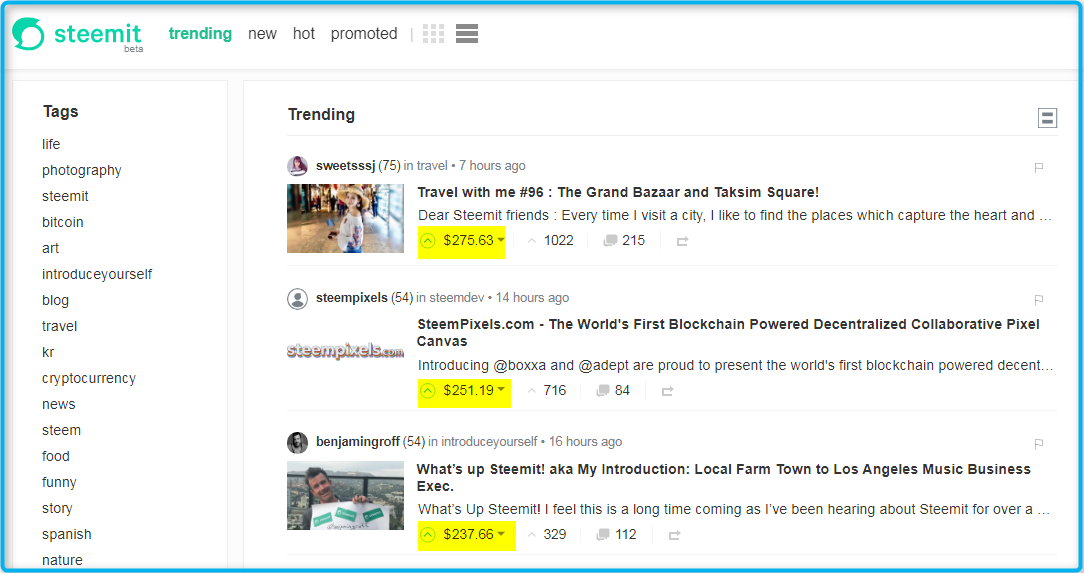Select the life tag
This screenshot has height=573, width=1084.
coord(51,144)
